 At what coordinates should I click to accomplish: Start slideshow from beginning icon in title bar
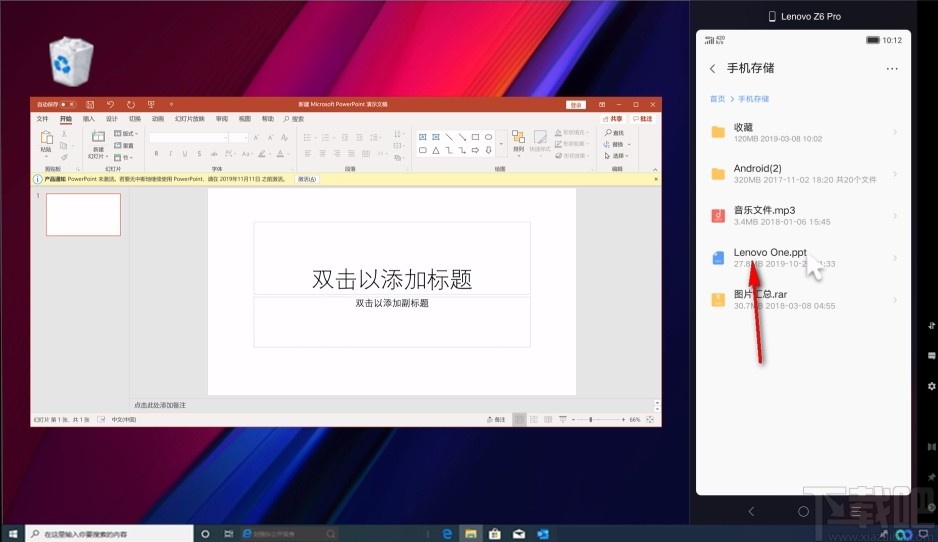(x=151, y=105)
